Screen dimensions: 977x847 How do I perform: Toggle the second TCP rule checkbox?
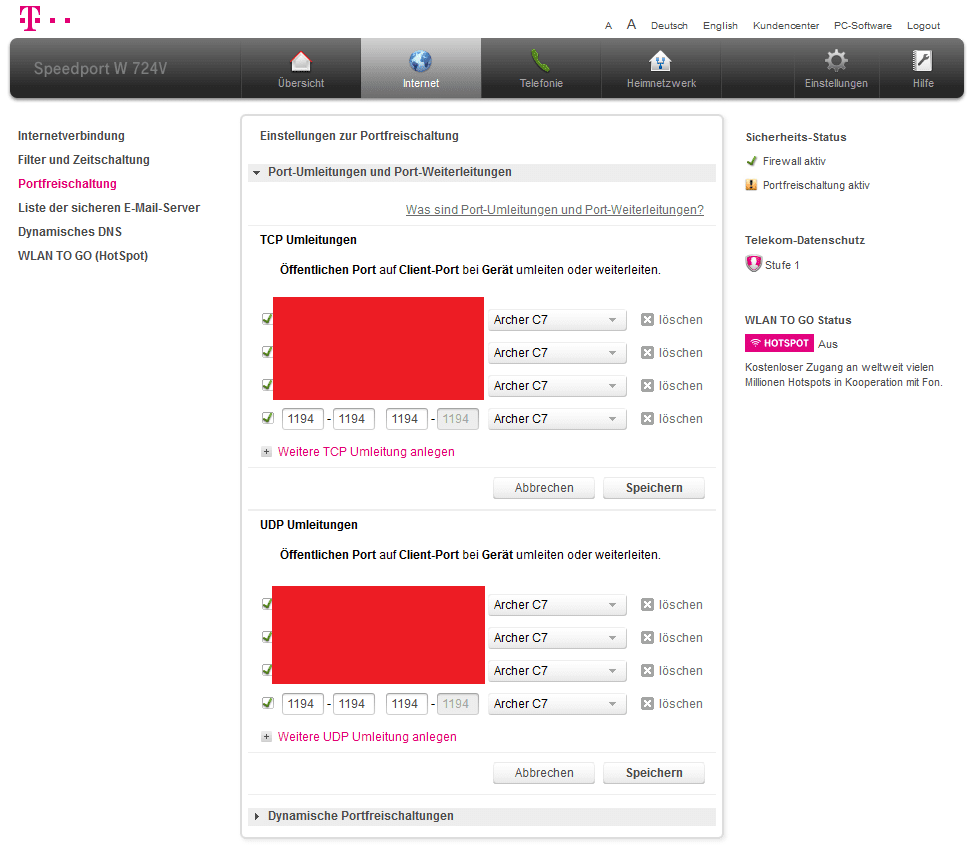click(x=267, y=352)
